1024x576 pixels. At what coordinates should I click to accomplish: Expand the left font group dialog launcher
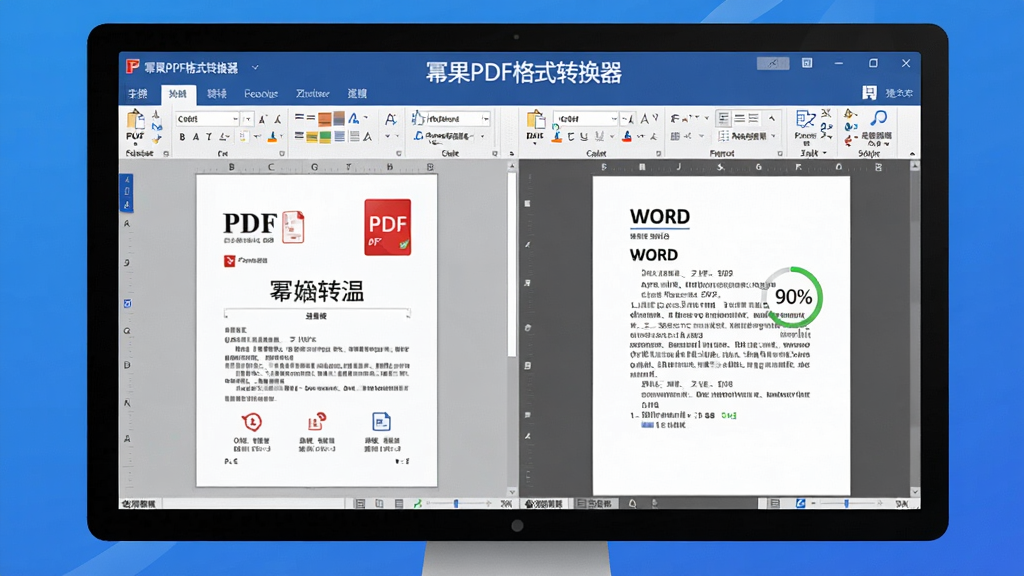tap(282, 153)
